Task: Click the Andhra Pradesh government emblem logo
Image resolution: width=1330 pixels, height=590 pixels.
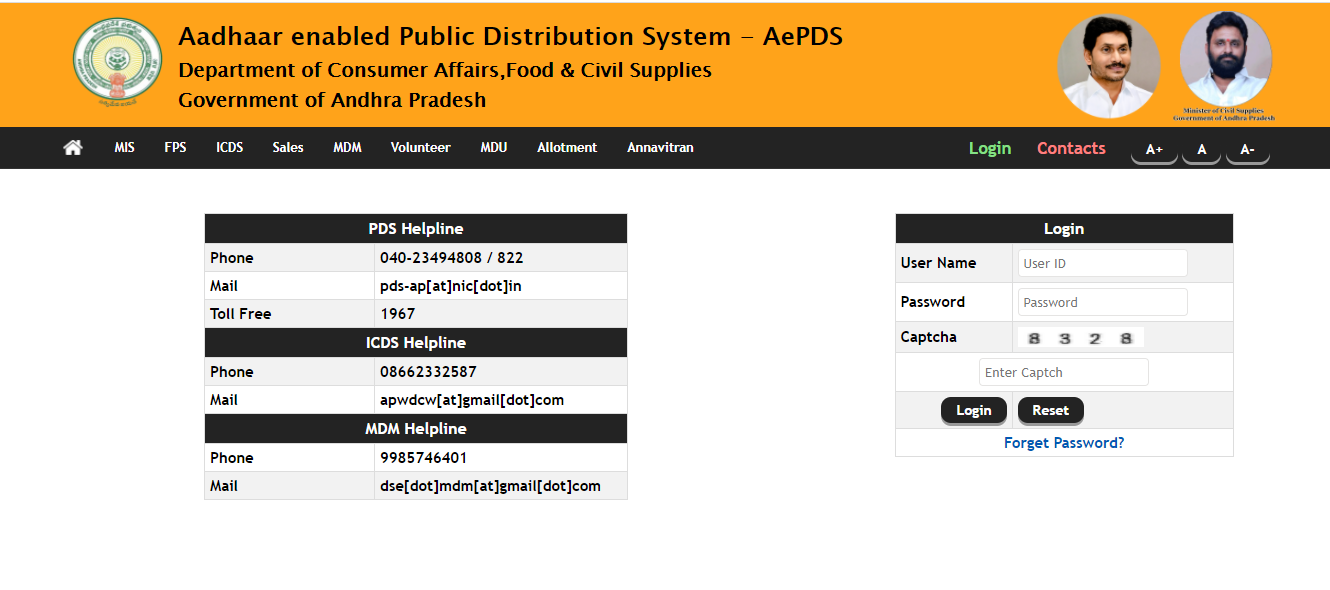Action: 117,62
